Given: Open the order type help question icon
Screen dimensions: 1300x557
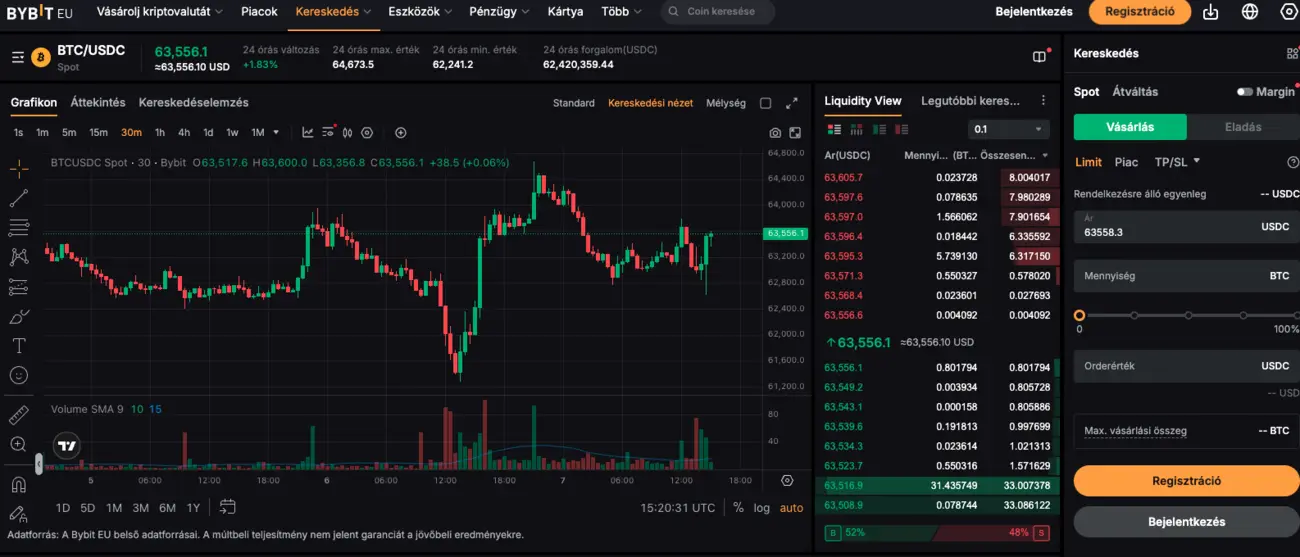Looking at the screenshot, I should pos(1293,162).
